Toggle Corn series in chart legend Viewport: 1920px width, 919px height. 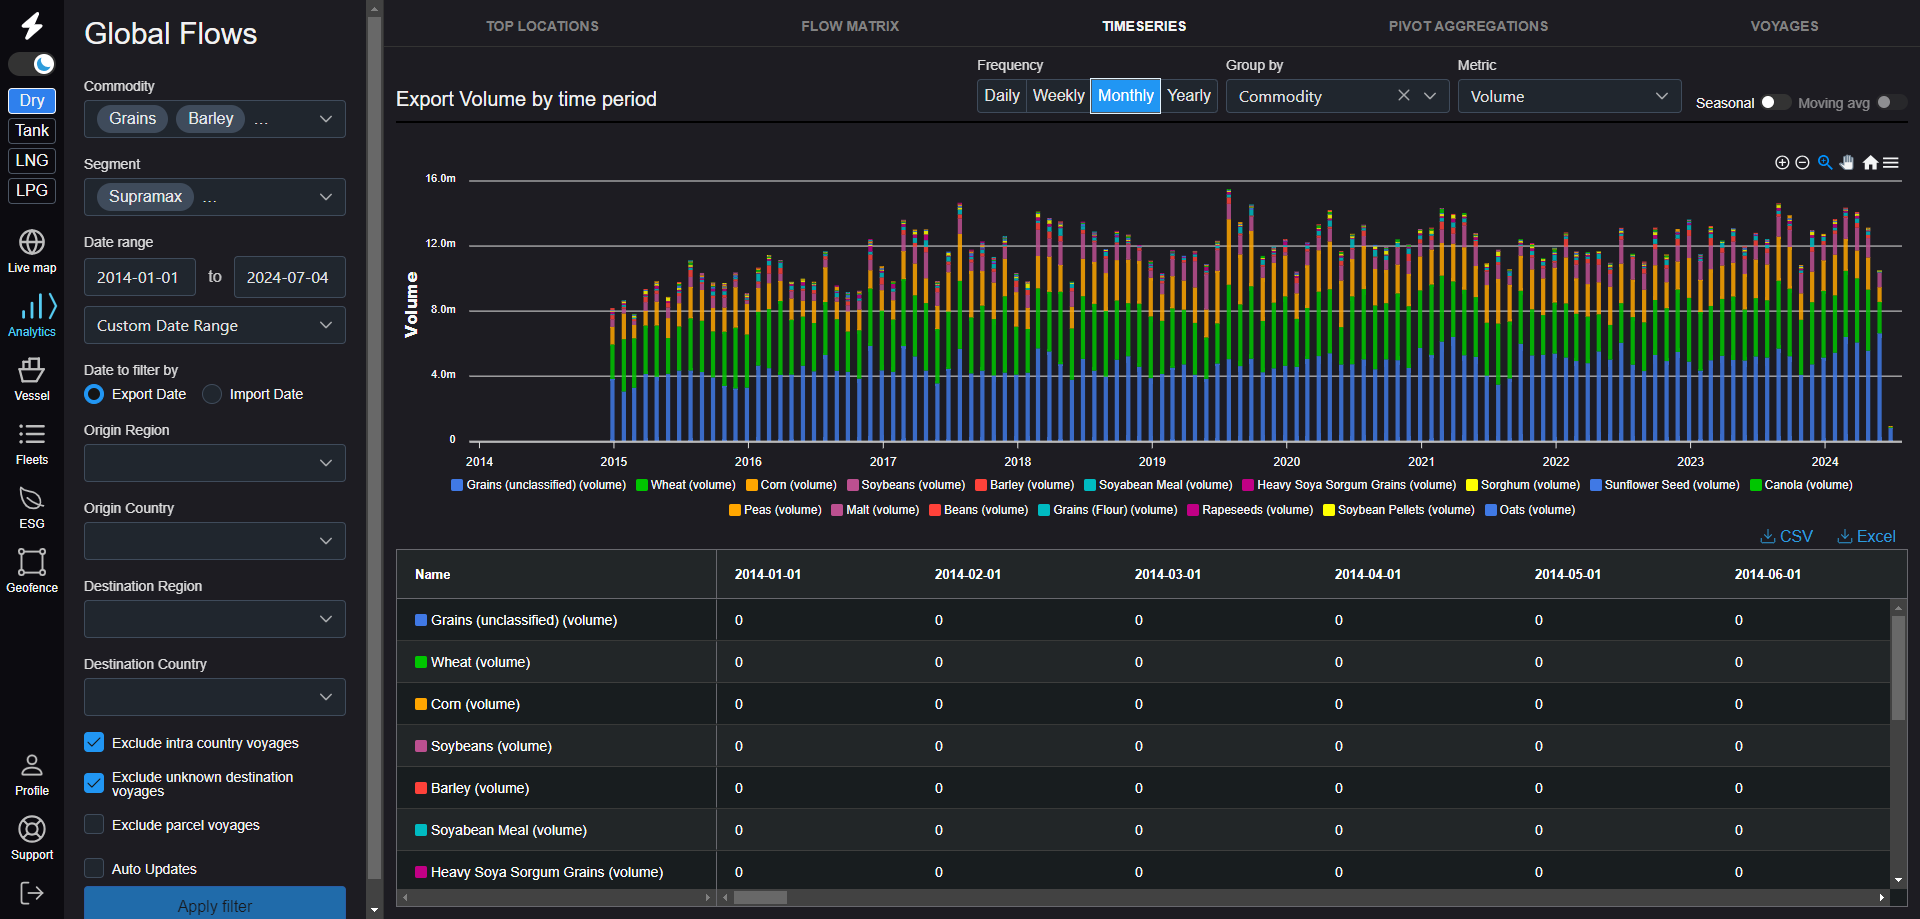791,485
